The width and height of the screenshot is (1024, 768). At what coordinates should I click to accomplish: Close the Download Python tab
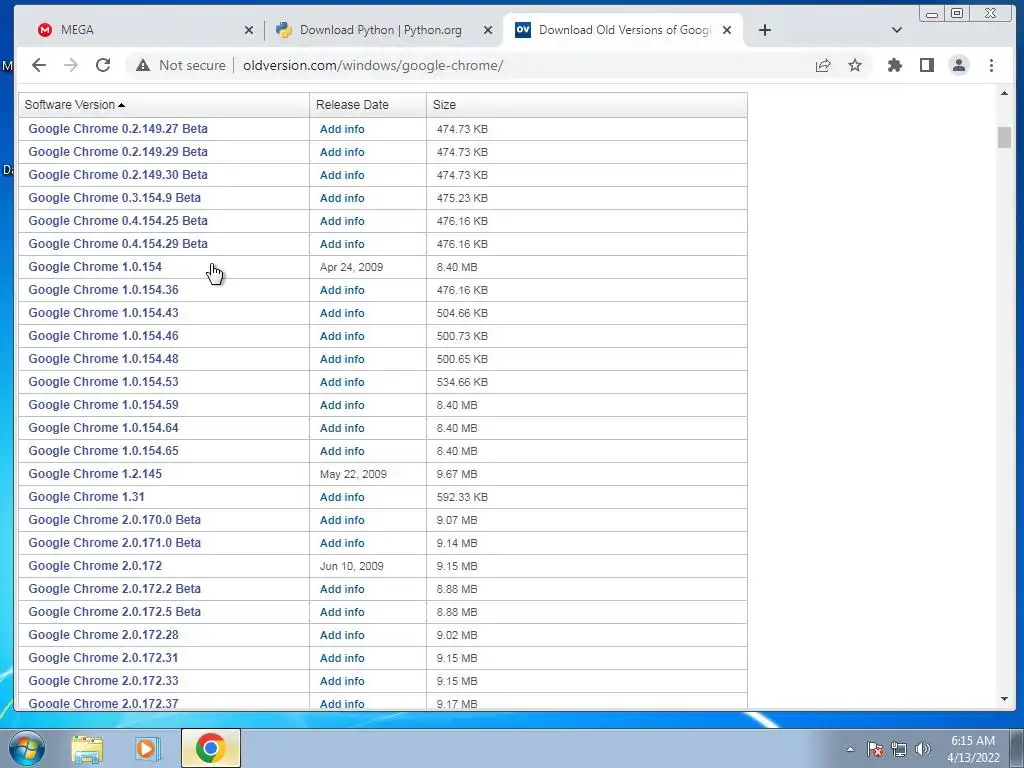[x=488, y=30]
